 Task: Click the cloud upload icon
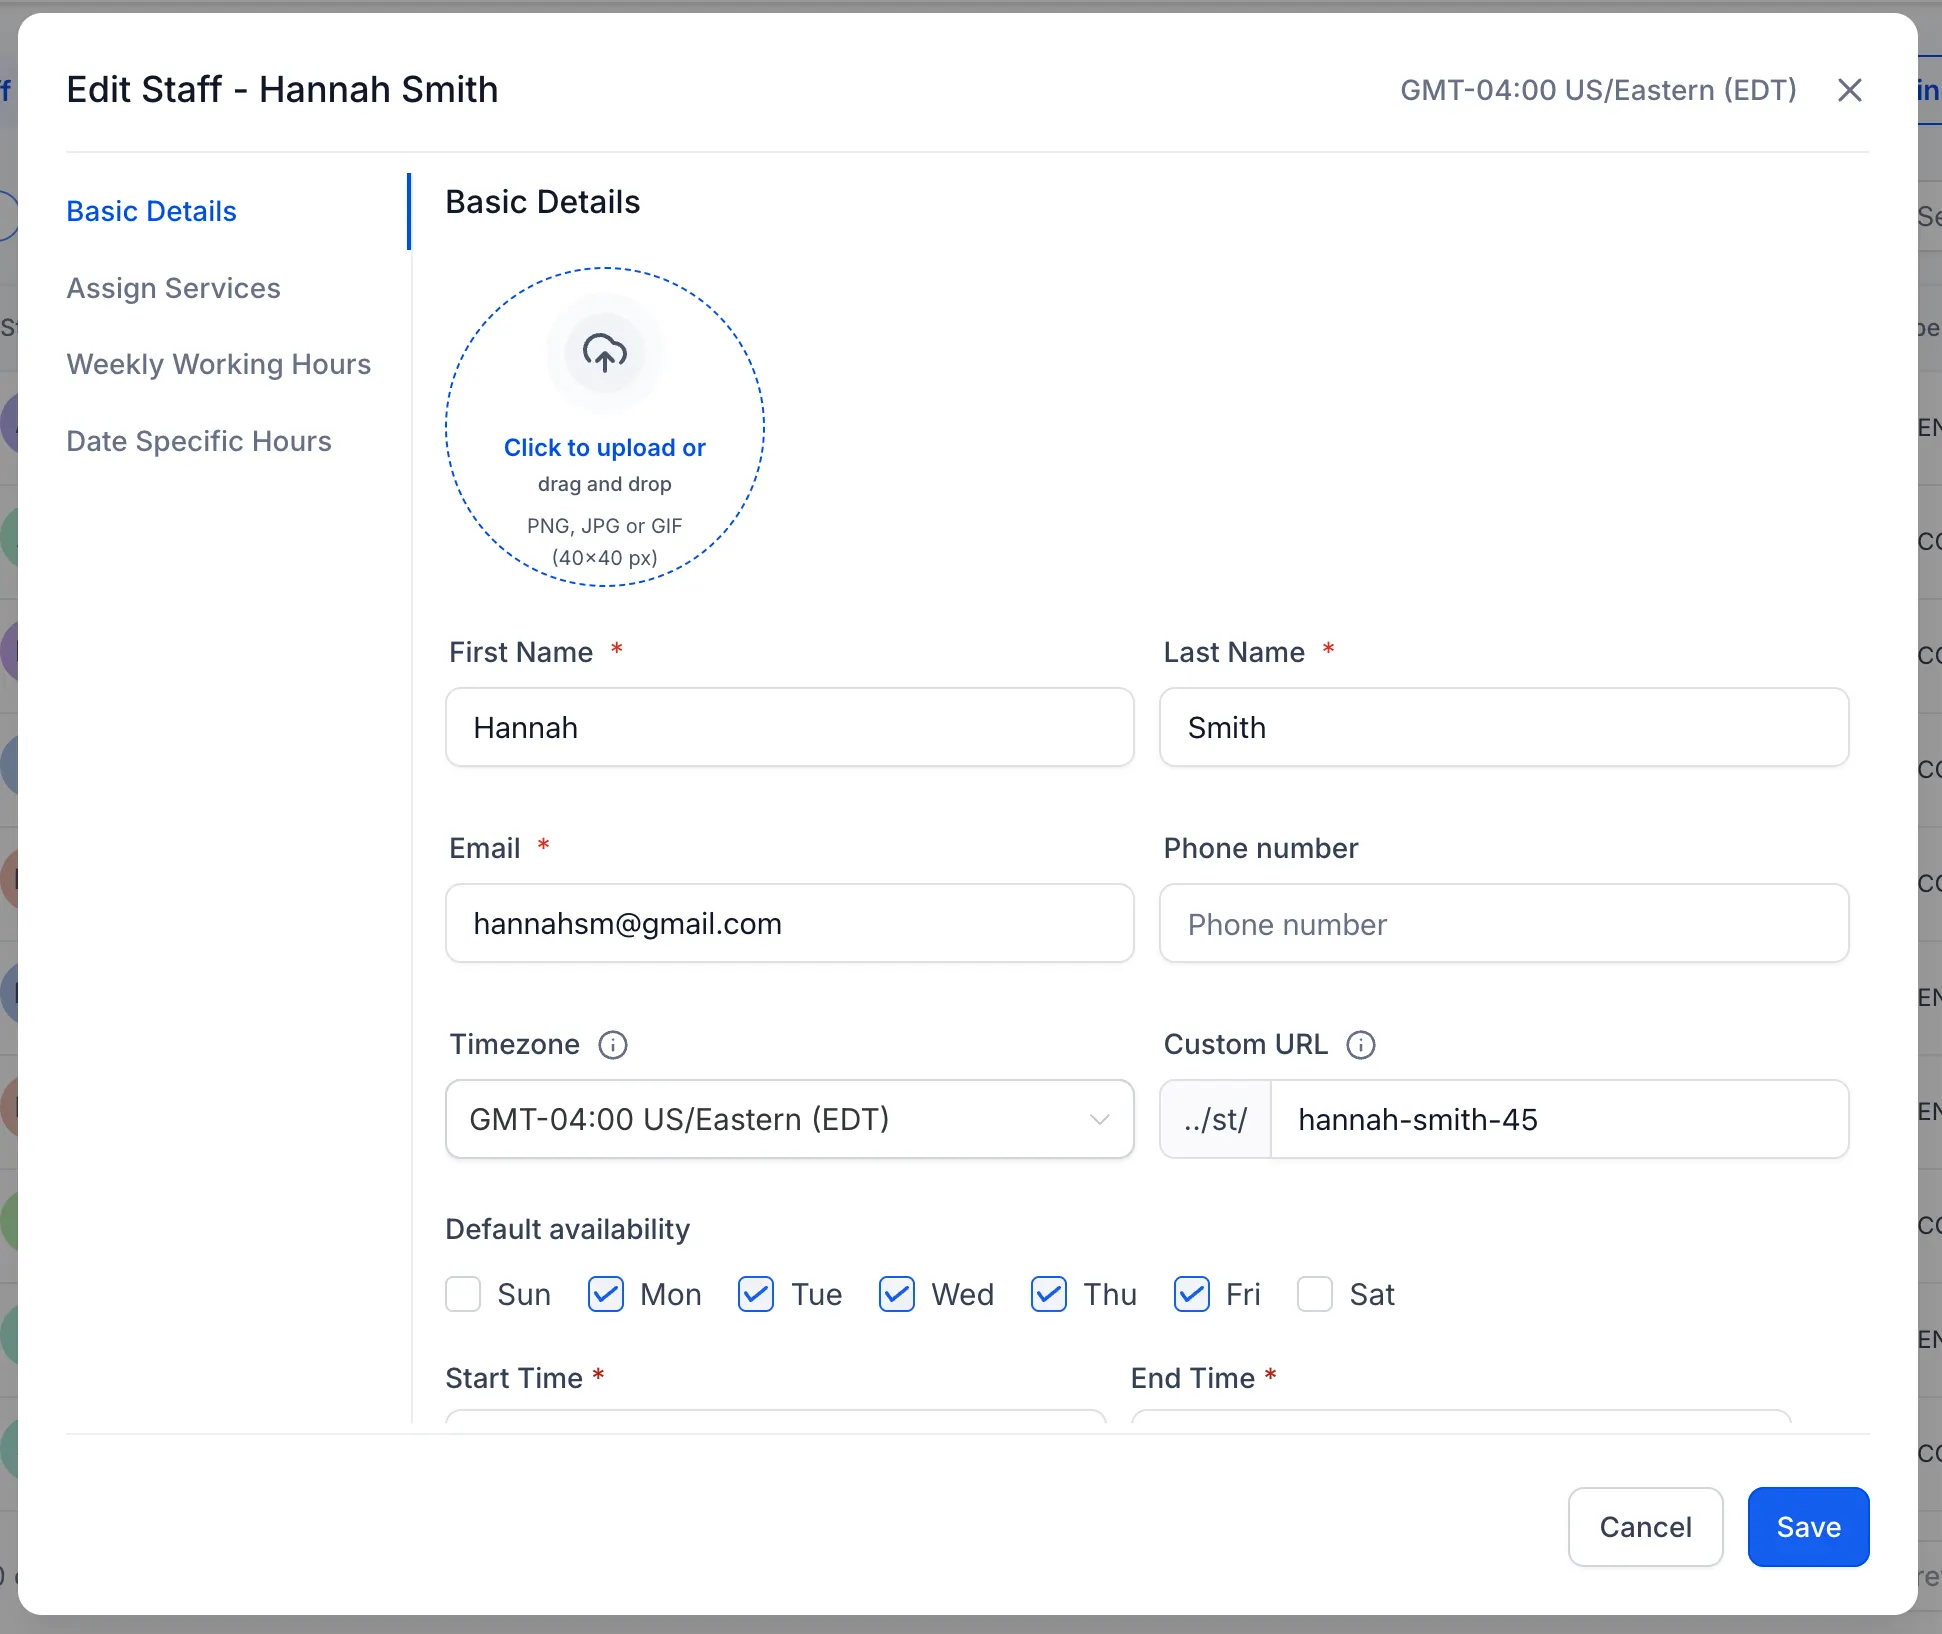pos(604,353)
